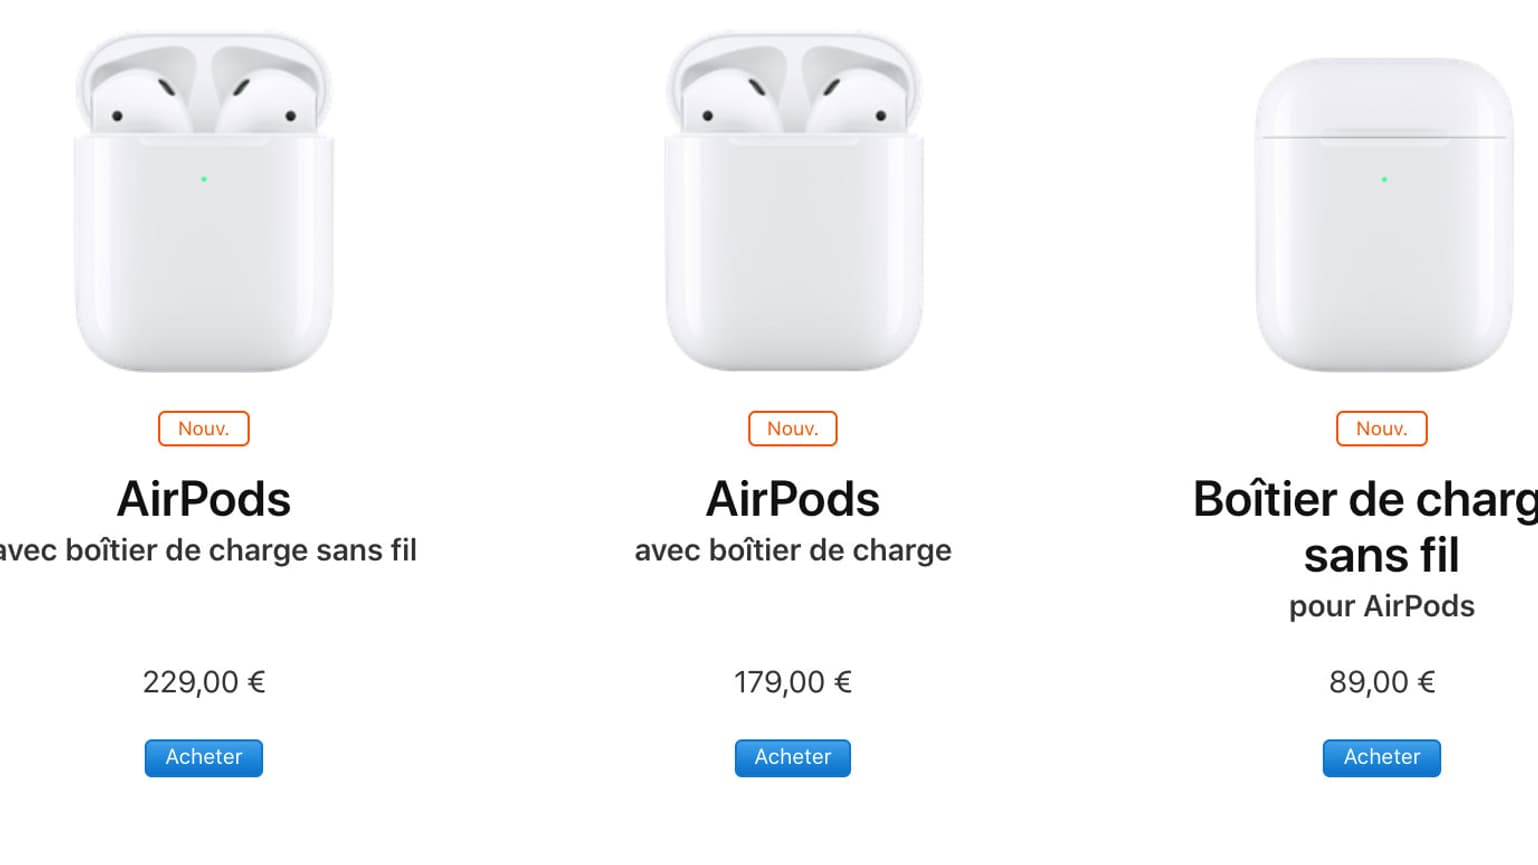Open AirPods title above 'avec boîtier de charge sans fil'

[x=204, y=499]
